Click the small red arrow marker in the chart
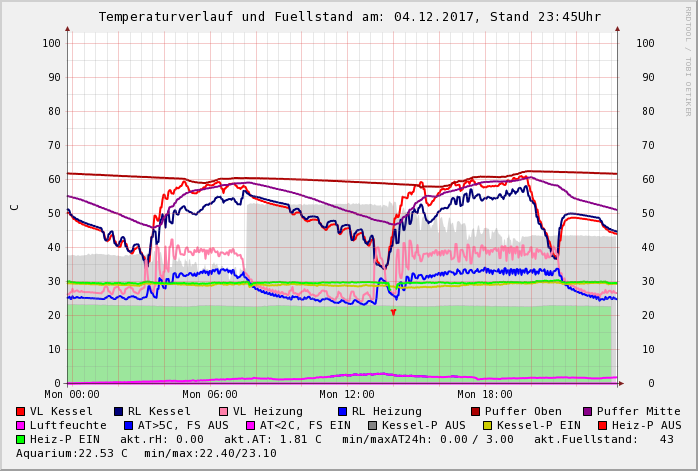698x471 pixels. 393,313
